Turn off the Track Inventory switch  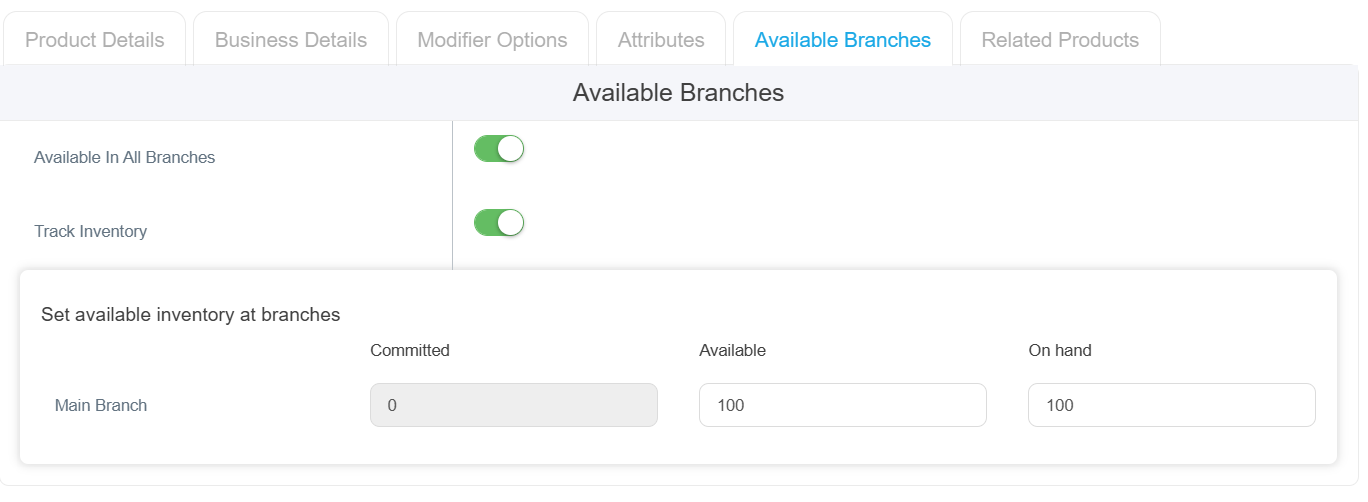[499, 222]
